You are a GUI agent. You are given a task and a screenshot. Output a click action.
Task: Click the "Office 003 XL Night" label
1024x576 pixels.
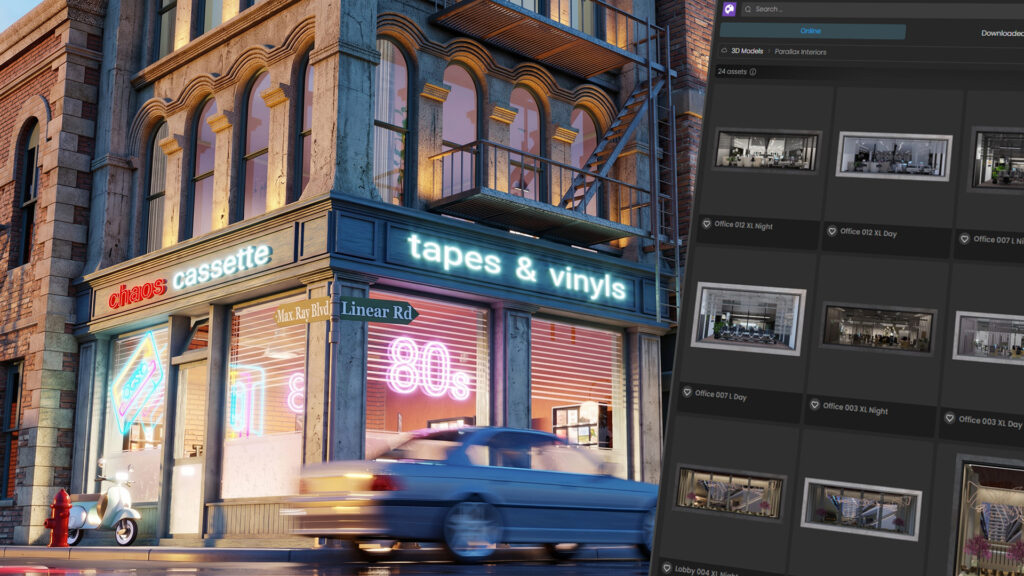[x=855, y=408]
